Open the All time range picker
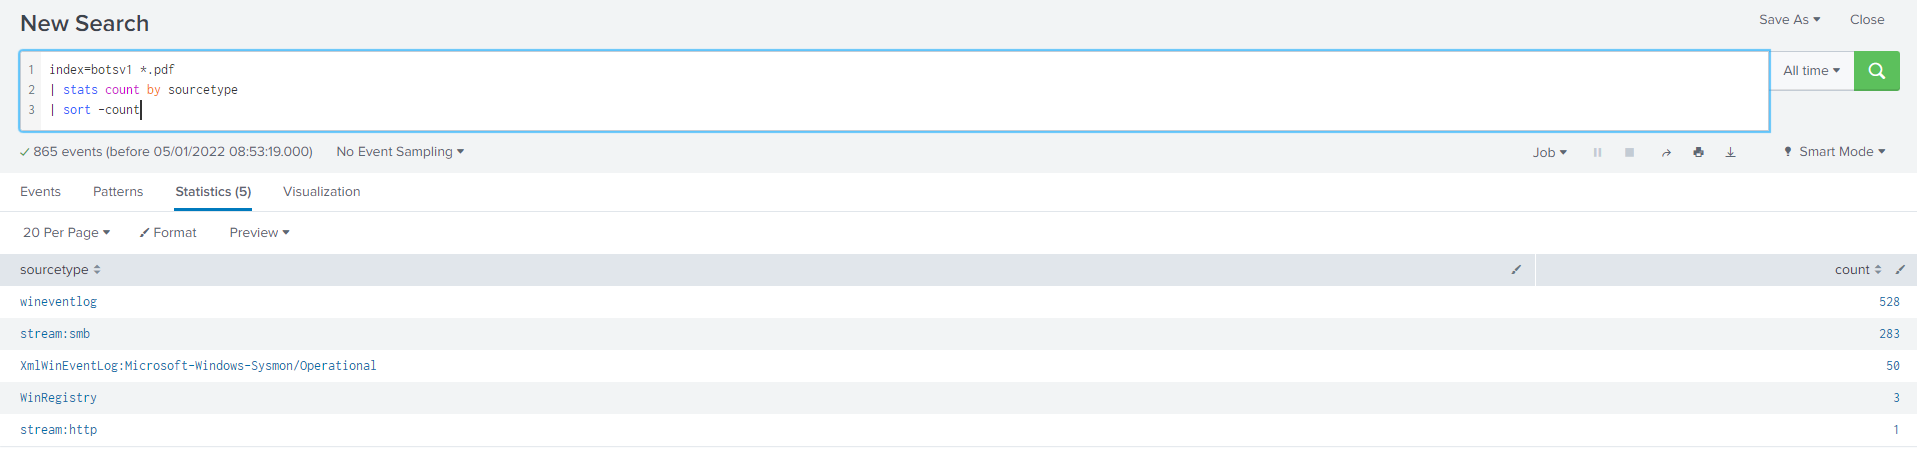 click(1811, 71)
